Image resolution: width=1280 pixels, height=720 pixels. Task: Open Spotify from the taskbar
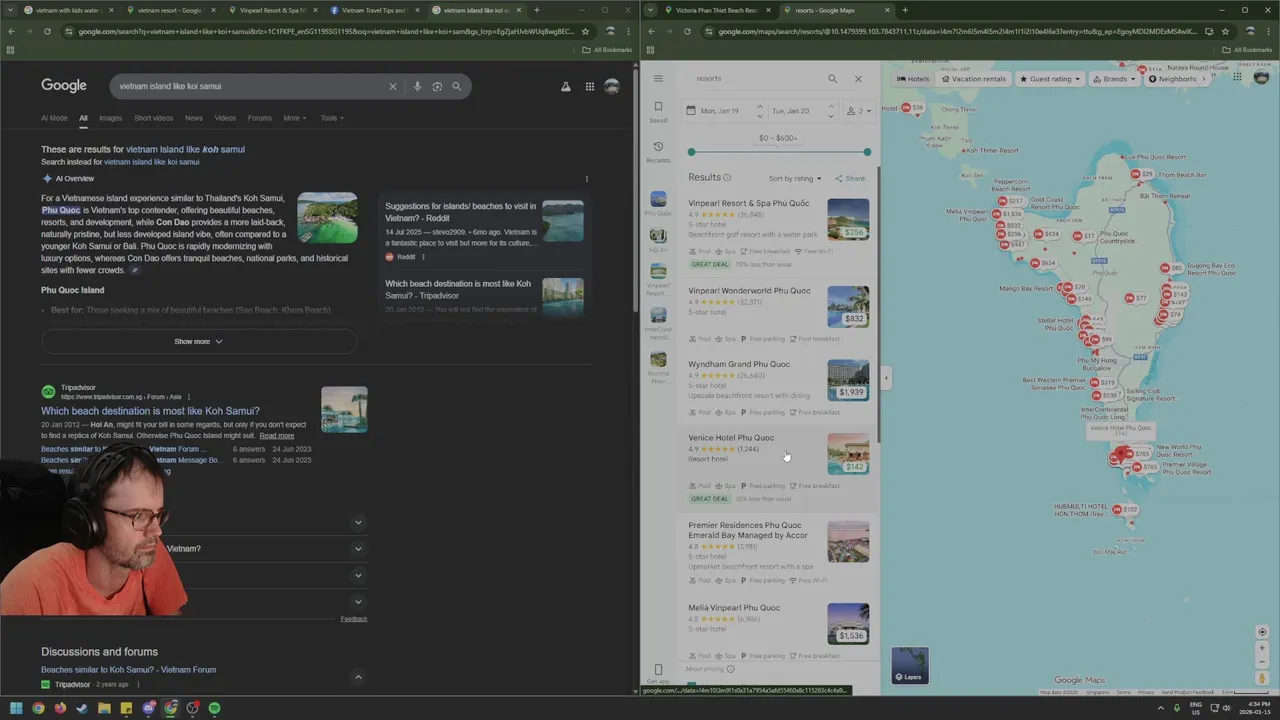point(214,708)
